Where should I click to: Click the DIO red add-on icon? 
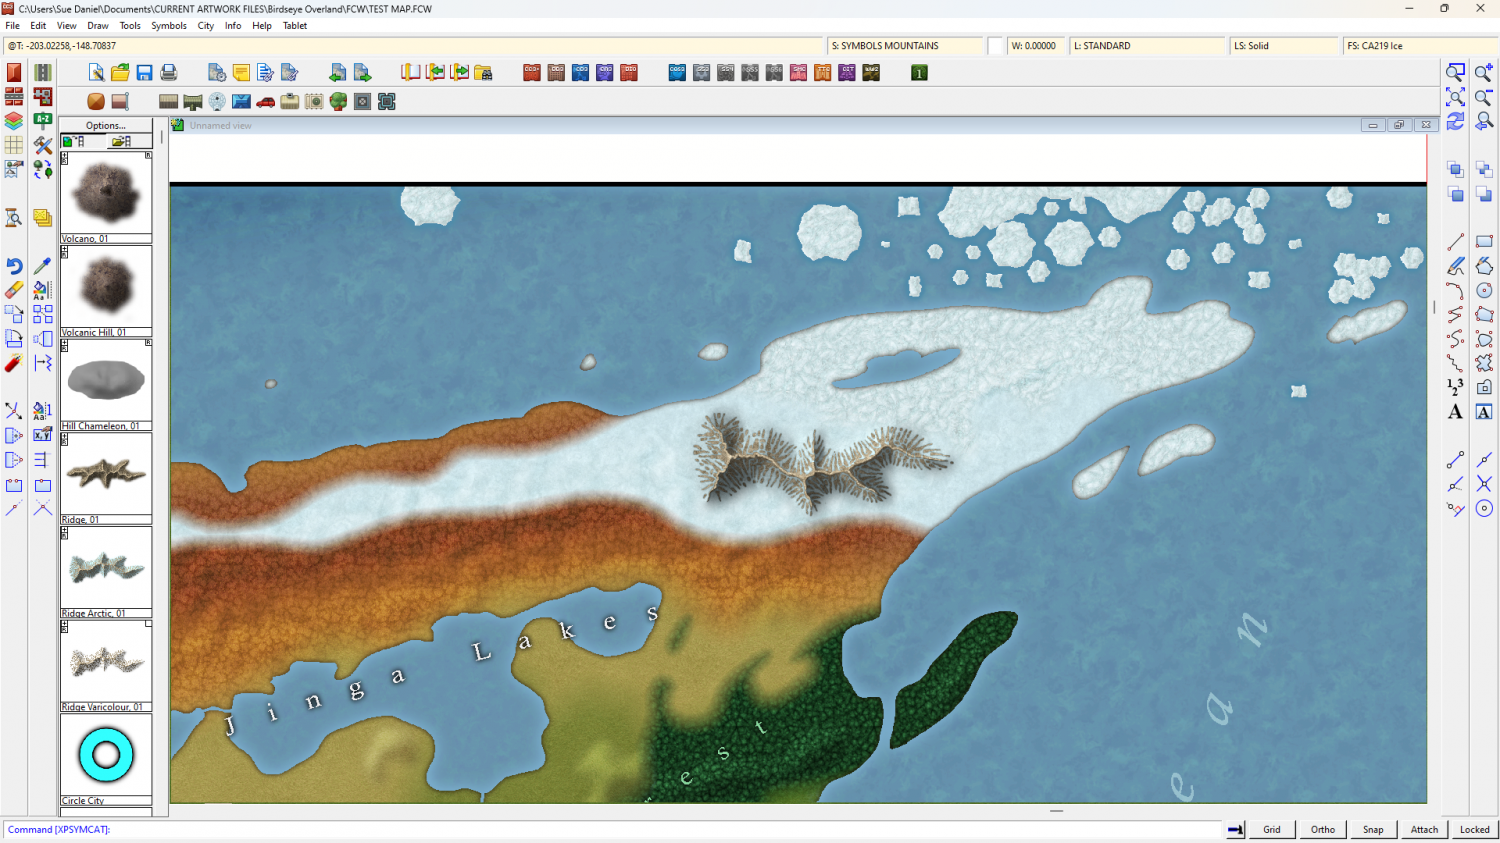(629, 72)
